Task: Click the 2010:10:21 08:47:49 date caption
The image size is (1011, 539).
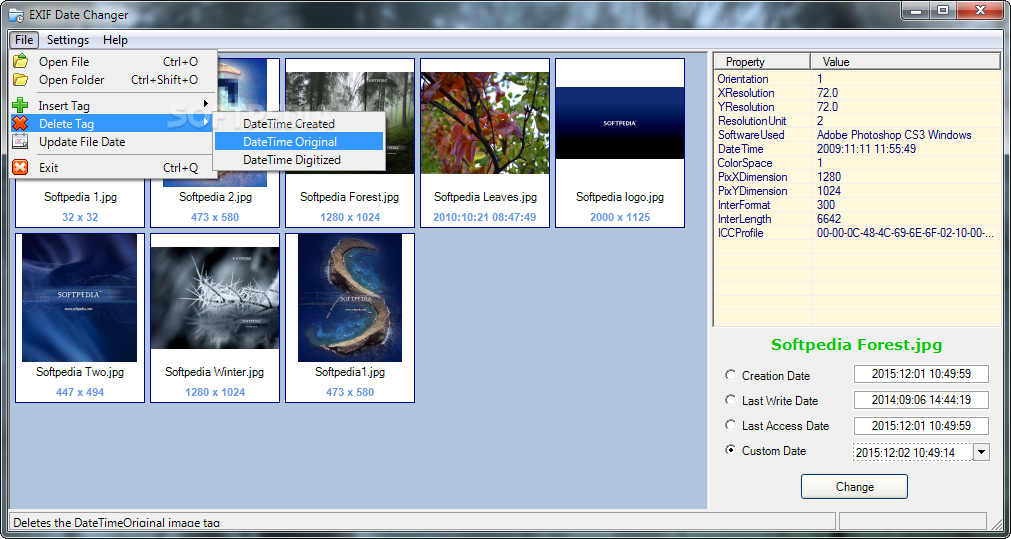Action: 484,217
